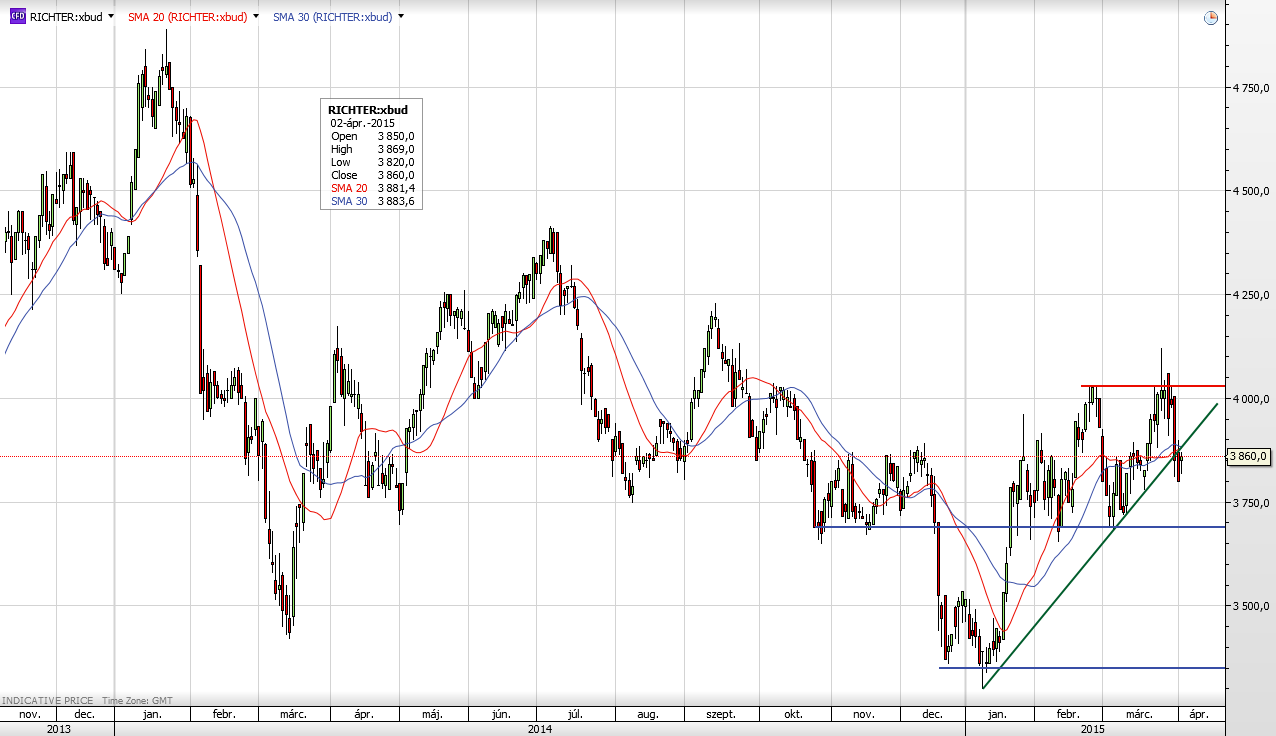
Task: Click the 4 500,0 price axis label
Action: point(1251,190)
